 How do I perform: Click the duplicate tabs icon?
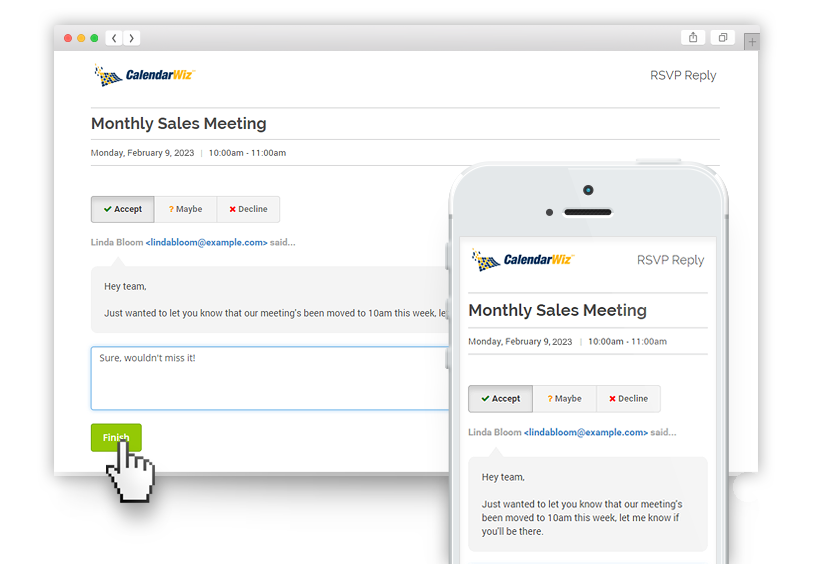723,37
